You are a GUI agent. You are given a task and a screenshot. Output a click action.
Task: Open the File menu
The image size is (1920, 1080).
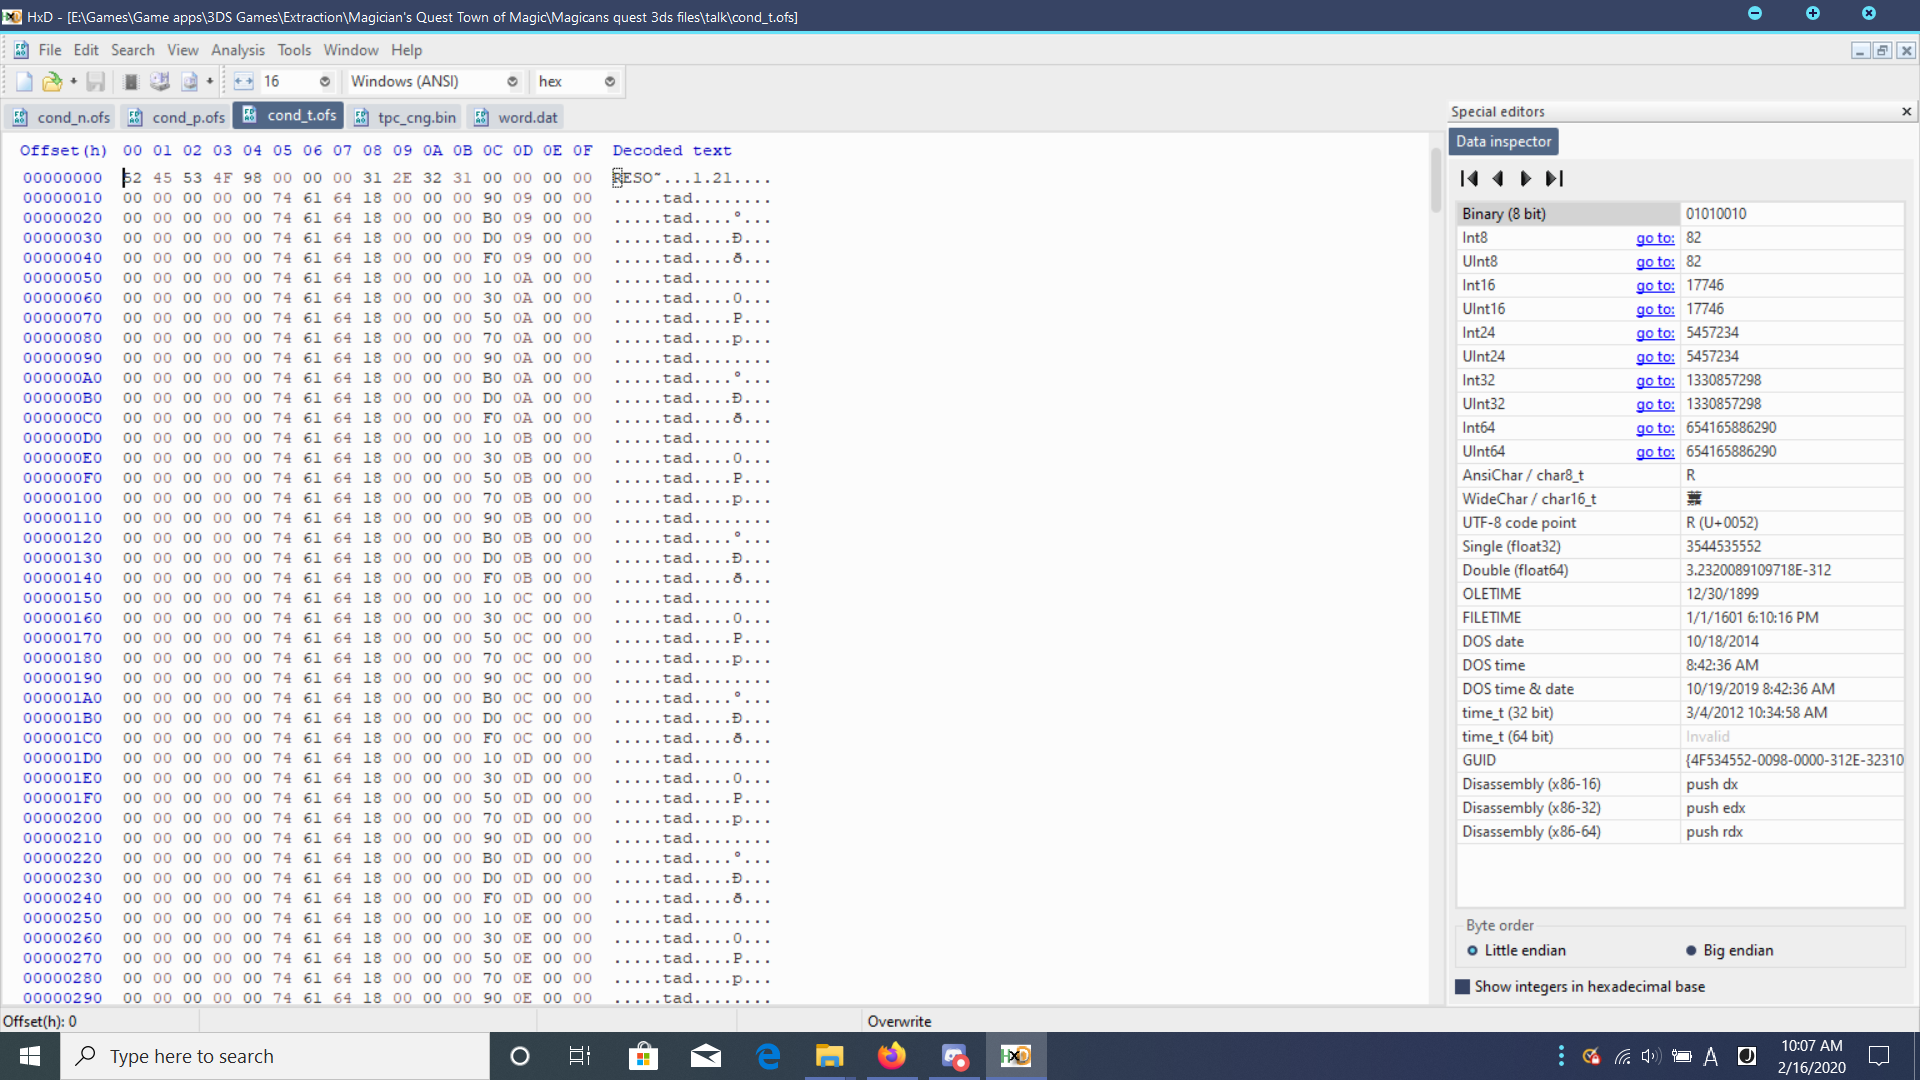click(x=50, y=50)
